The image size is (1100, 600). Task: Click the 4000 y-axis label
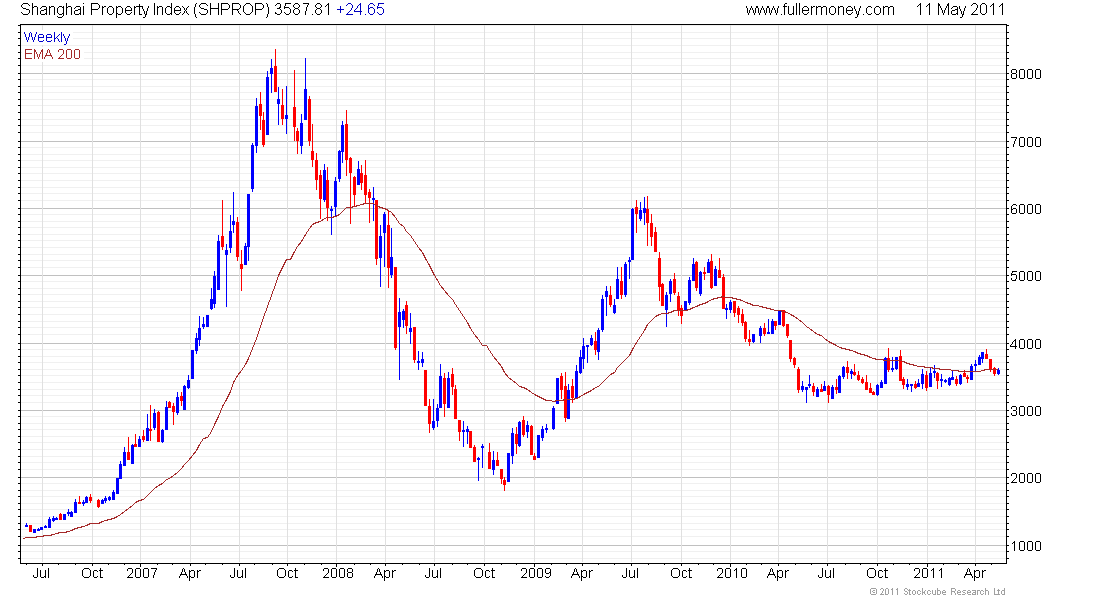point(1026,345)
